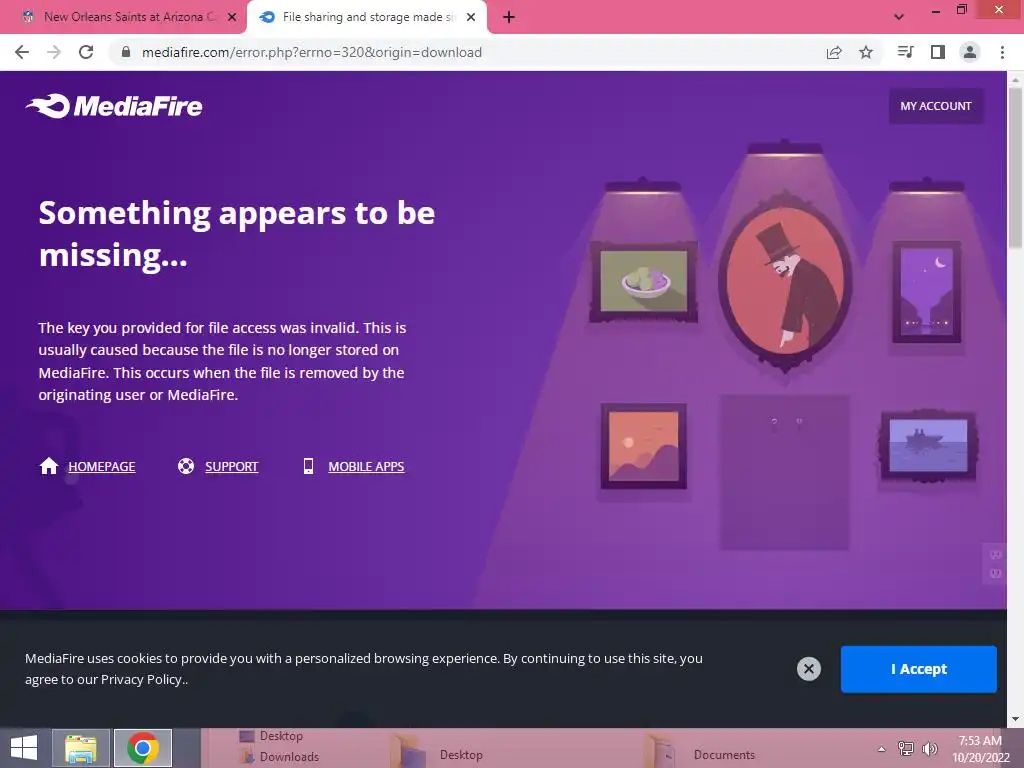Click the moonlit night painting
1024x768 pixels.
pyautogui.click(x=927, y=292)
